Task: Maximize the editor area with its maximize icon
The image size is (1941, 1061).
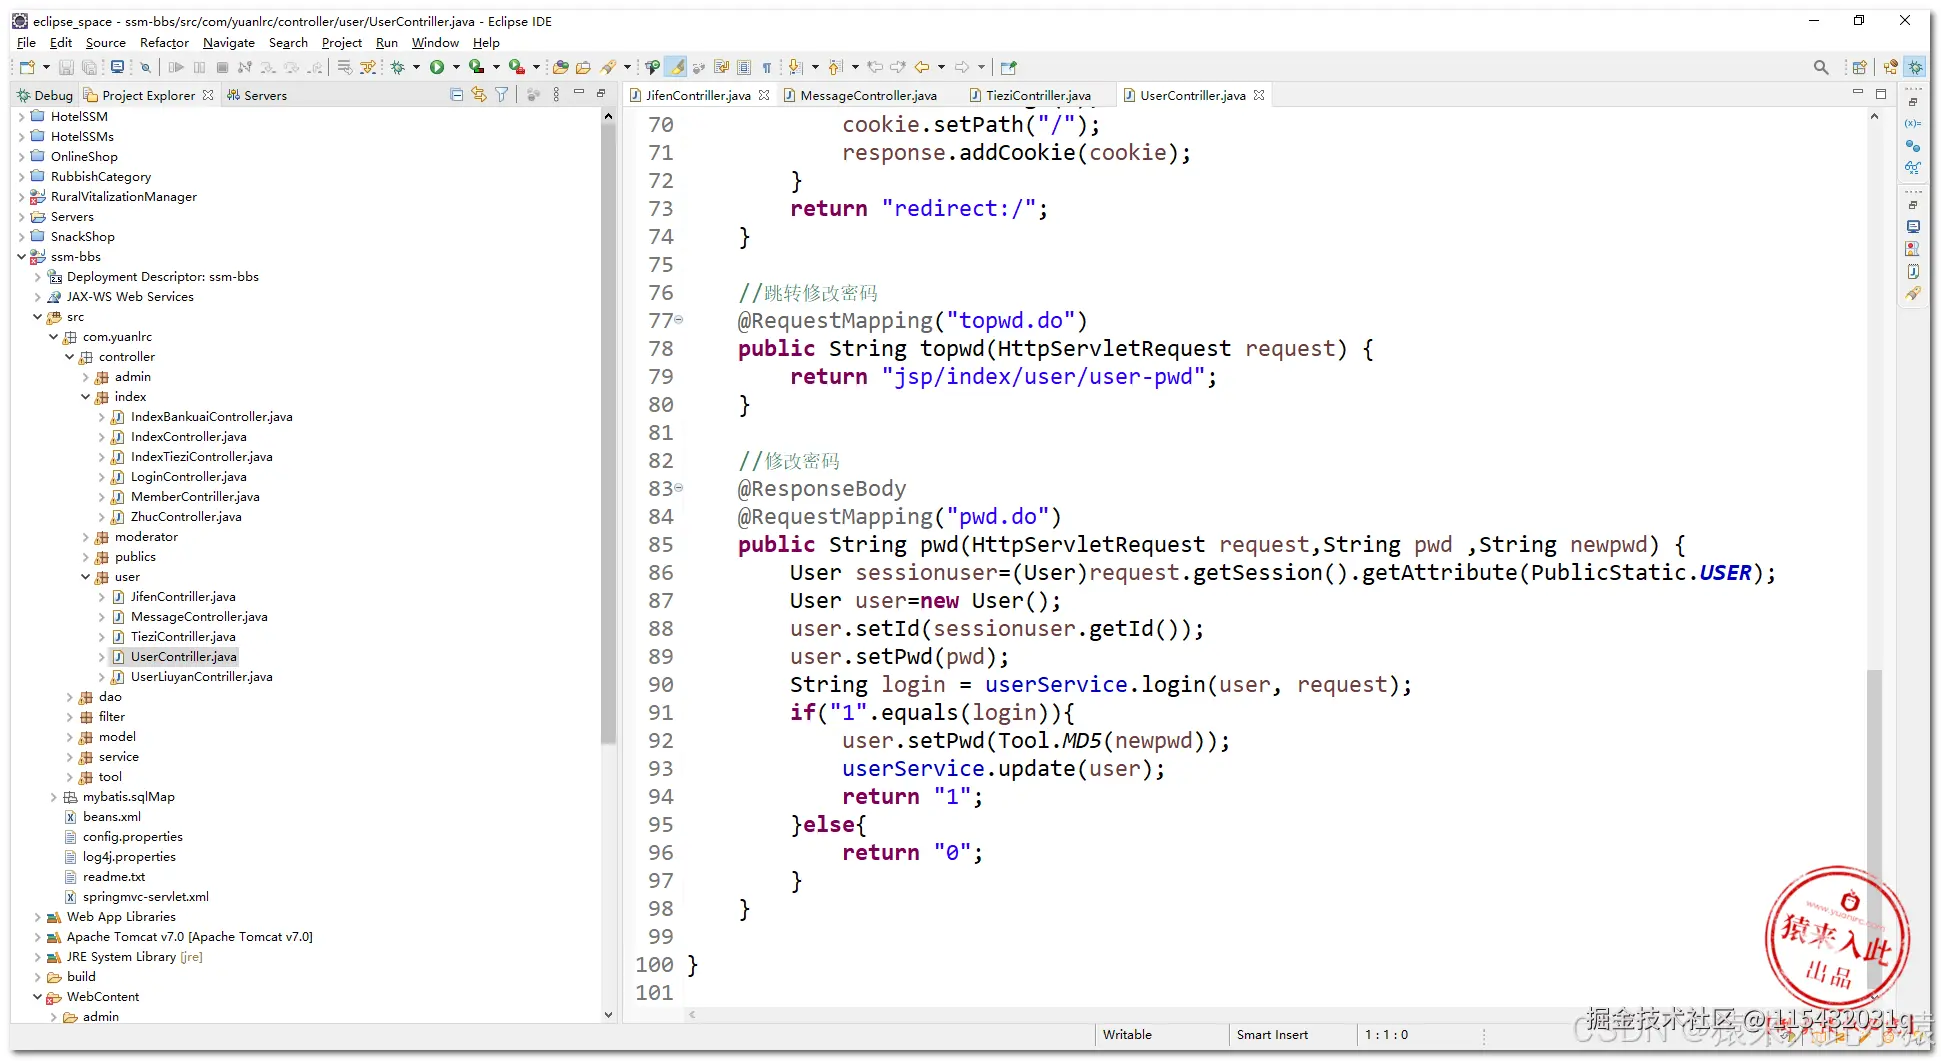Action: [1880, 94]
